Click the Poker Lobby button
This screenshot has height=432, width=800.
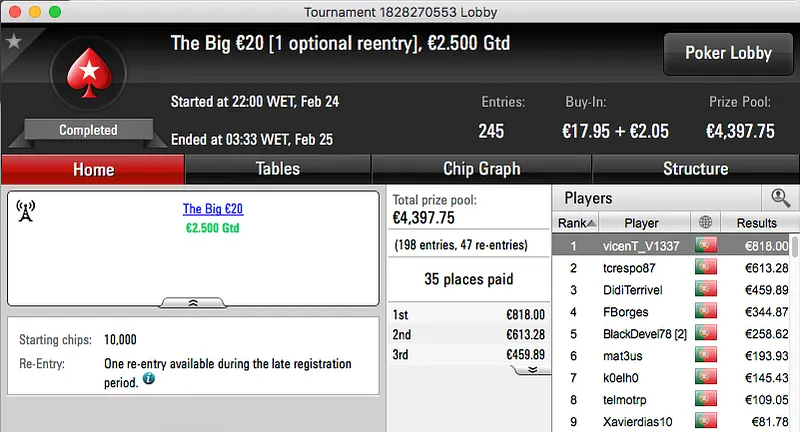pyautogui.click(x=725, y=54)
